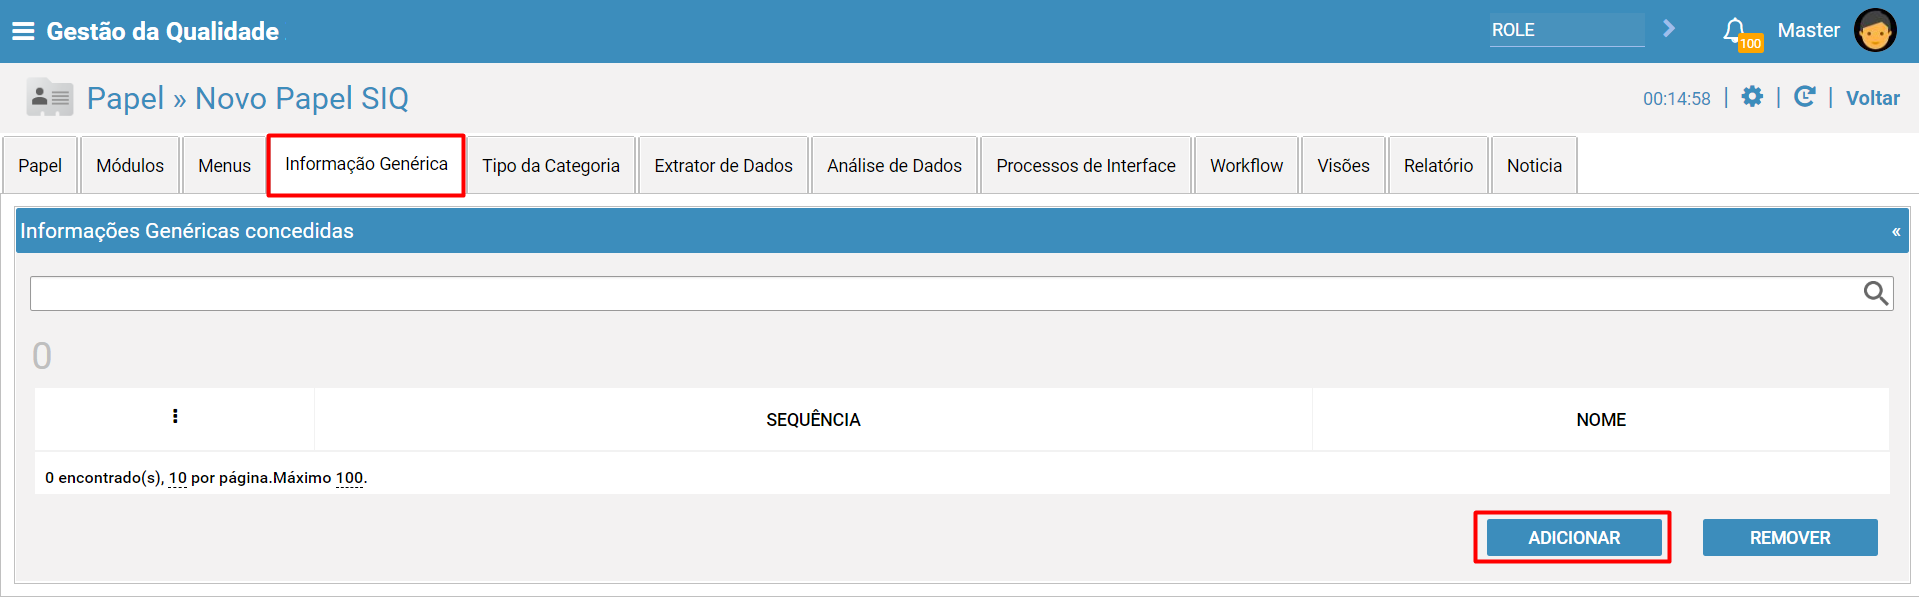Change the Máximo 100 value
Viewport: 1919px width, 599px height.
coord(349,478)
